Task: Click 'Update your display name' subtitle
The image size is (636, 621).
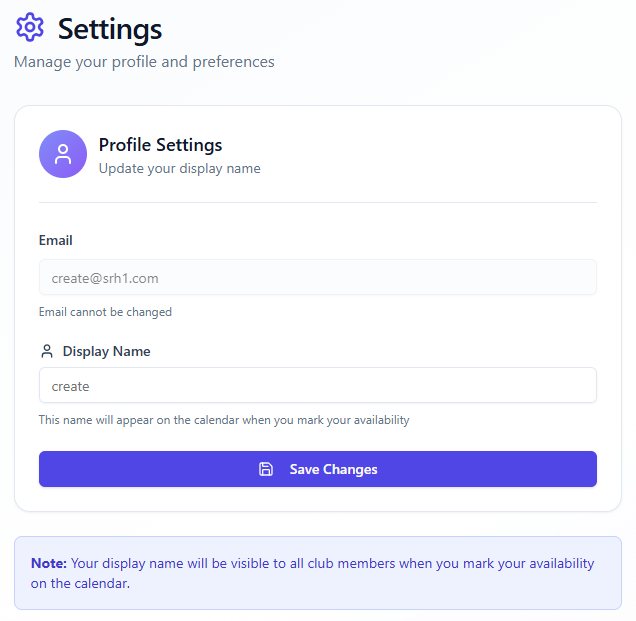Action: [179, 169]
